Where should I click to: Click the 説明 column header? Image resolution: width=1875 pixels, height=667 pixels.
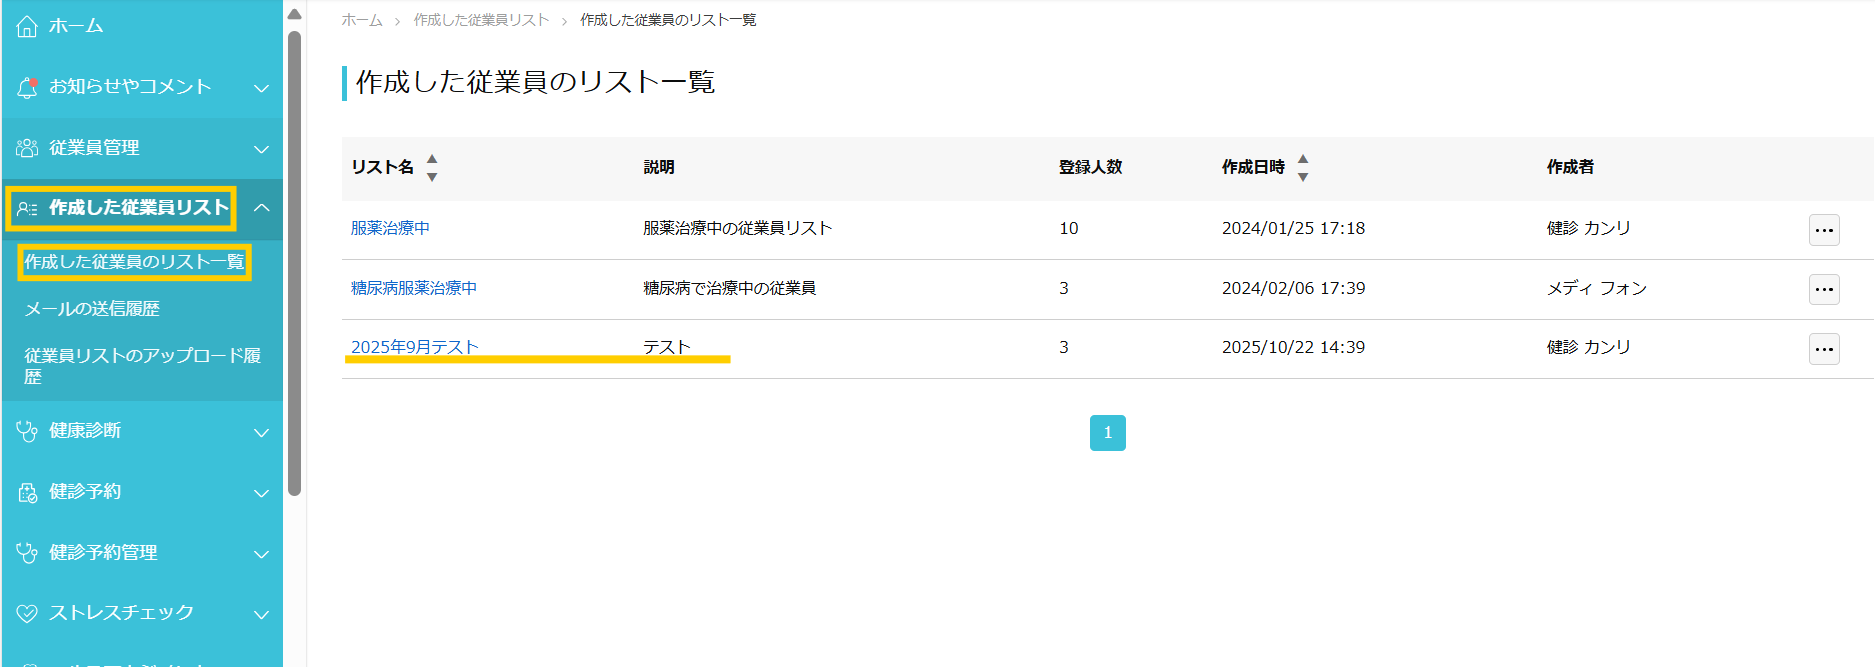(x=659, y=167)
